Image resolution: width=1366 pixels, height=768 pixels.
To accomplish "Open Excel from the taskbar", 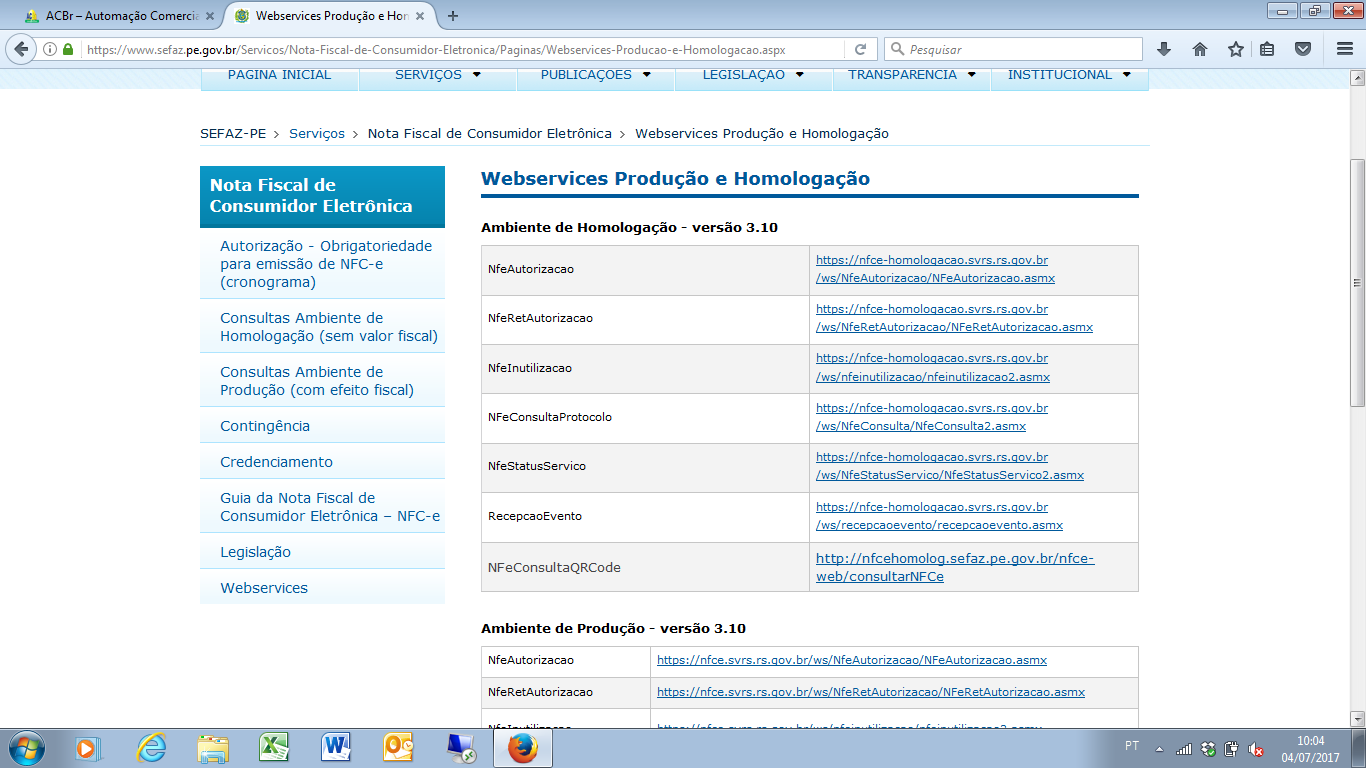I will point(274,748).
